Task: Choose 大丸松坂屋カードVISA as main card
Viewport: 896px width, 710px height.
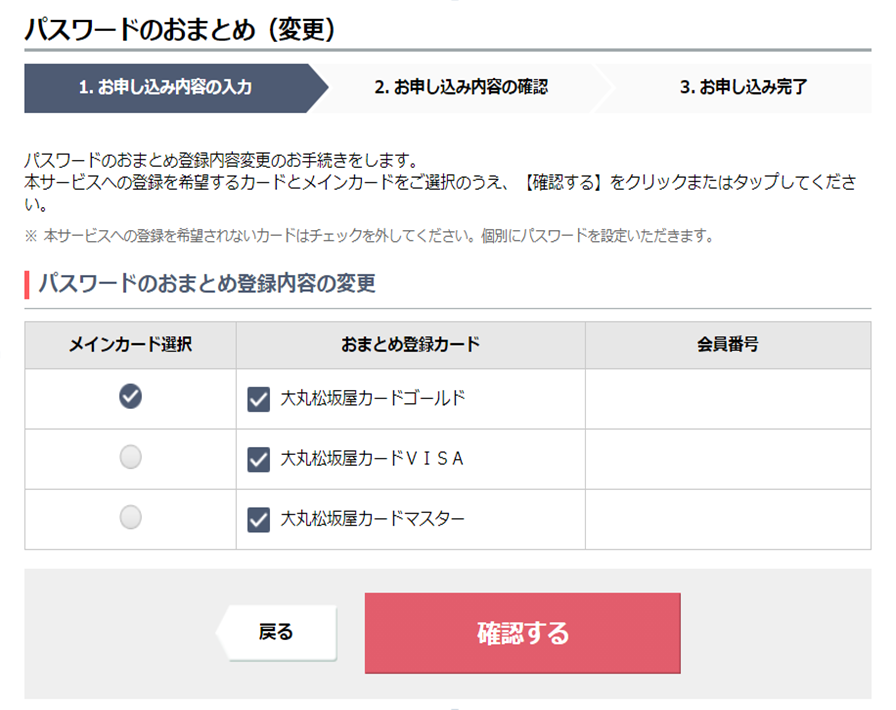Action: click(130, 457)
